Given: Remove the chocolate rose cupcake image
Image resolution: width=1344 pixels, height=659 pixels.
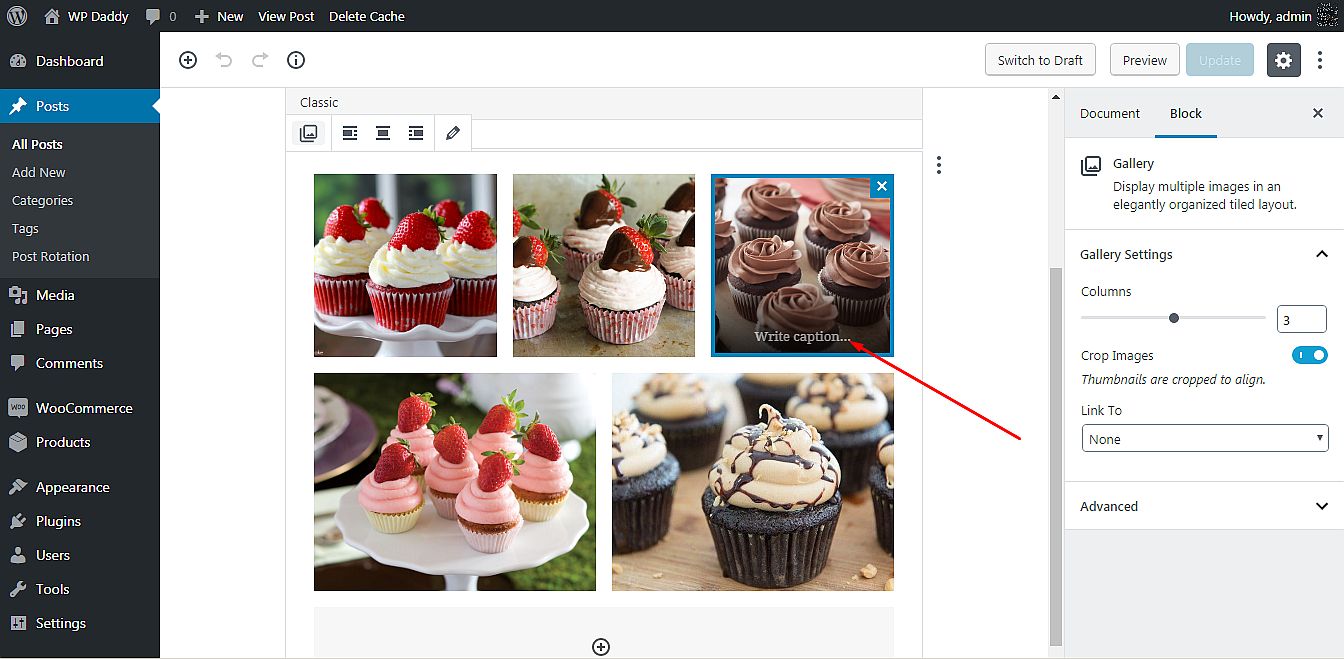Looking at the screenshot, I should [x=881, y=186].
